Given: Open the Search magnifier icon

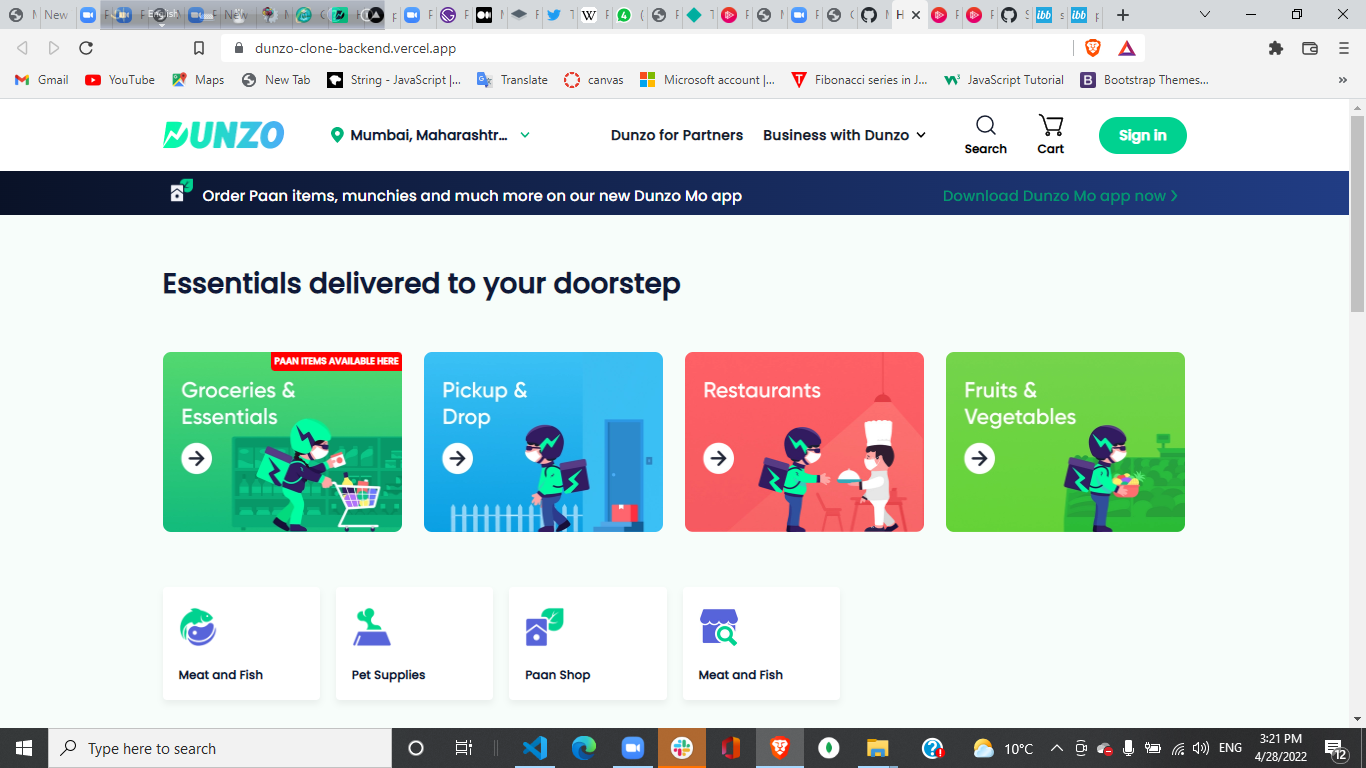Looking at the screenshot, I should tap(986, 125).
